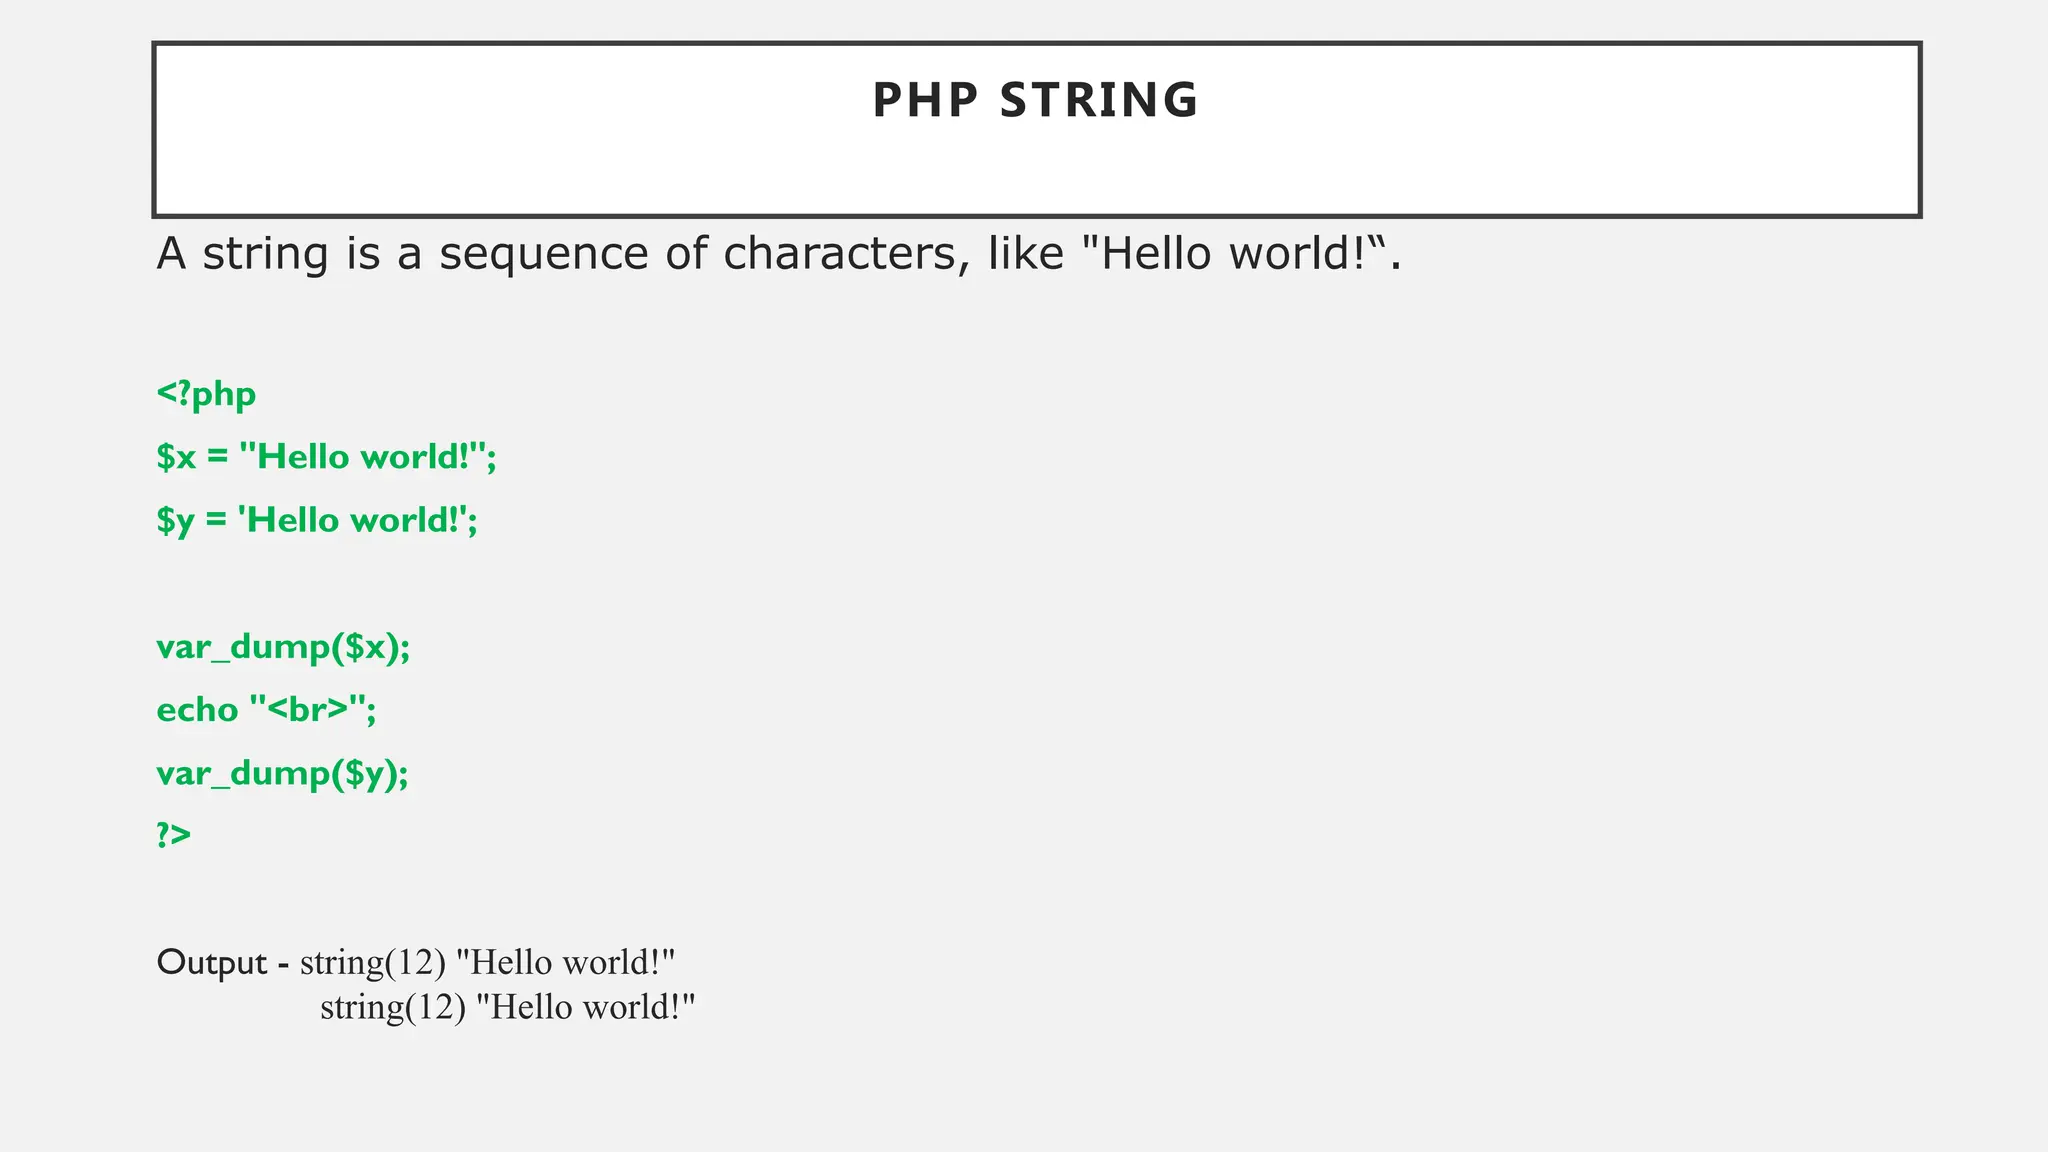Click "string(12)" in the first output line

372,962
